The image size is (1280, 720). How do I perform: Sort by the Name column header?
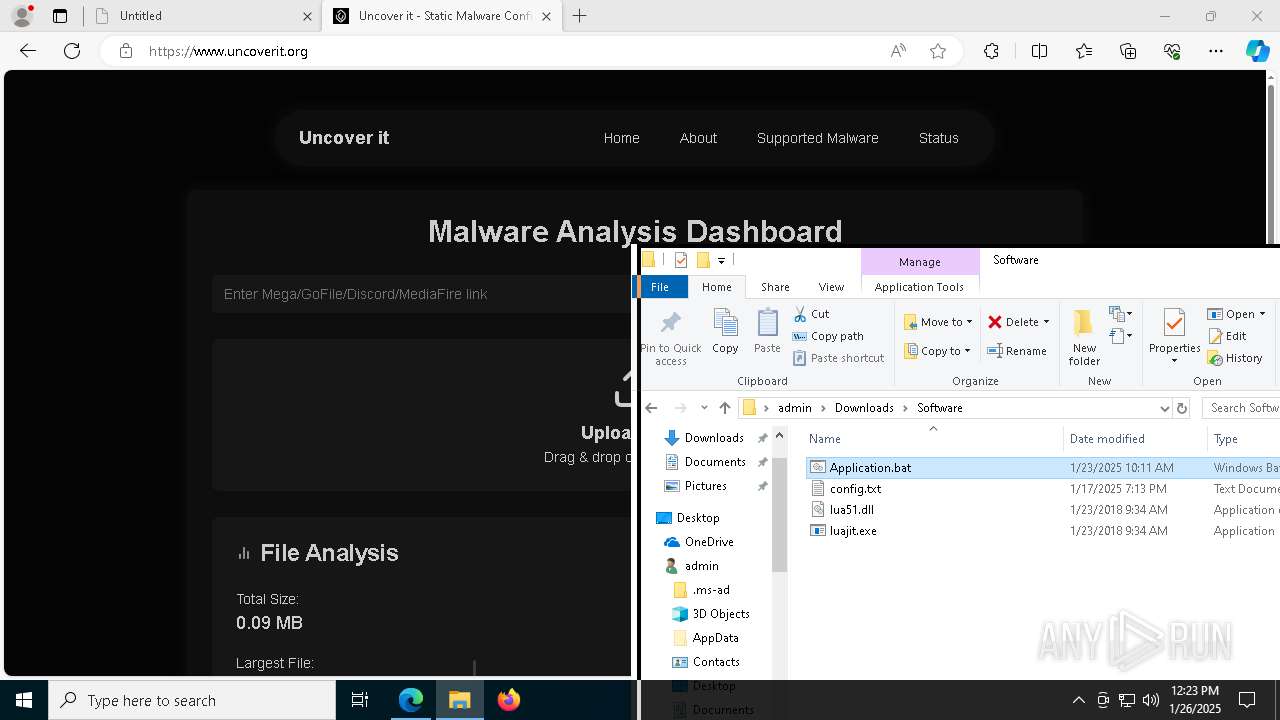coord(825,439)
